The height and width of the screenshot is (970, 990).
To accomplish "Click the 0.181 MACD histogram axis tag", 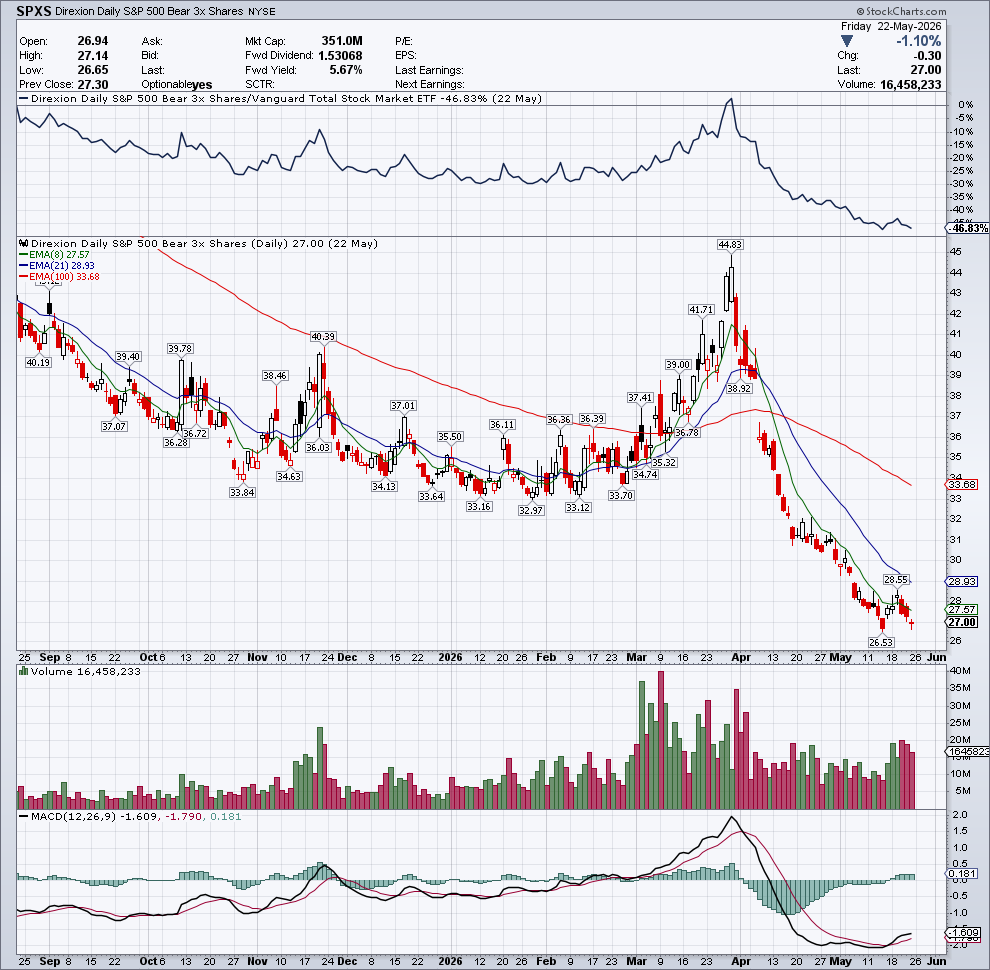I will tap(962, 873).
